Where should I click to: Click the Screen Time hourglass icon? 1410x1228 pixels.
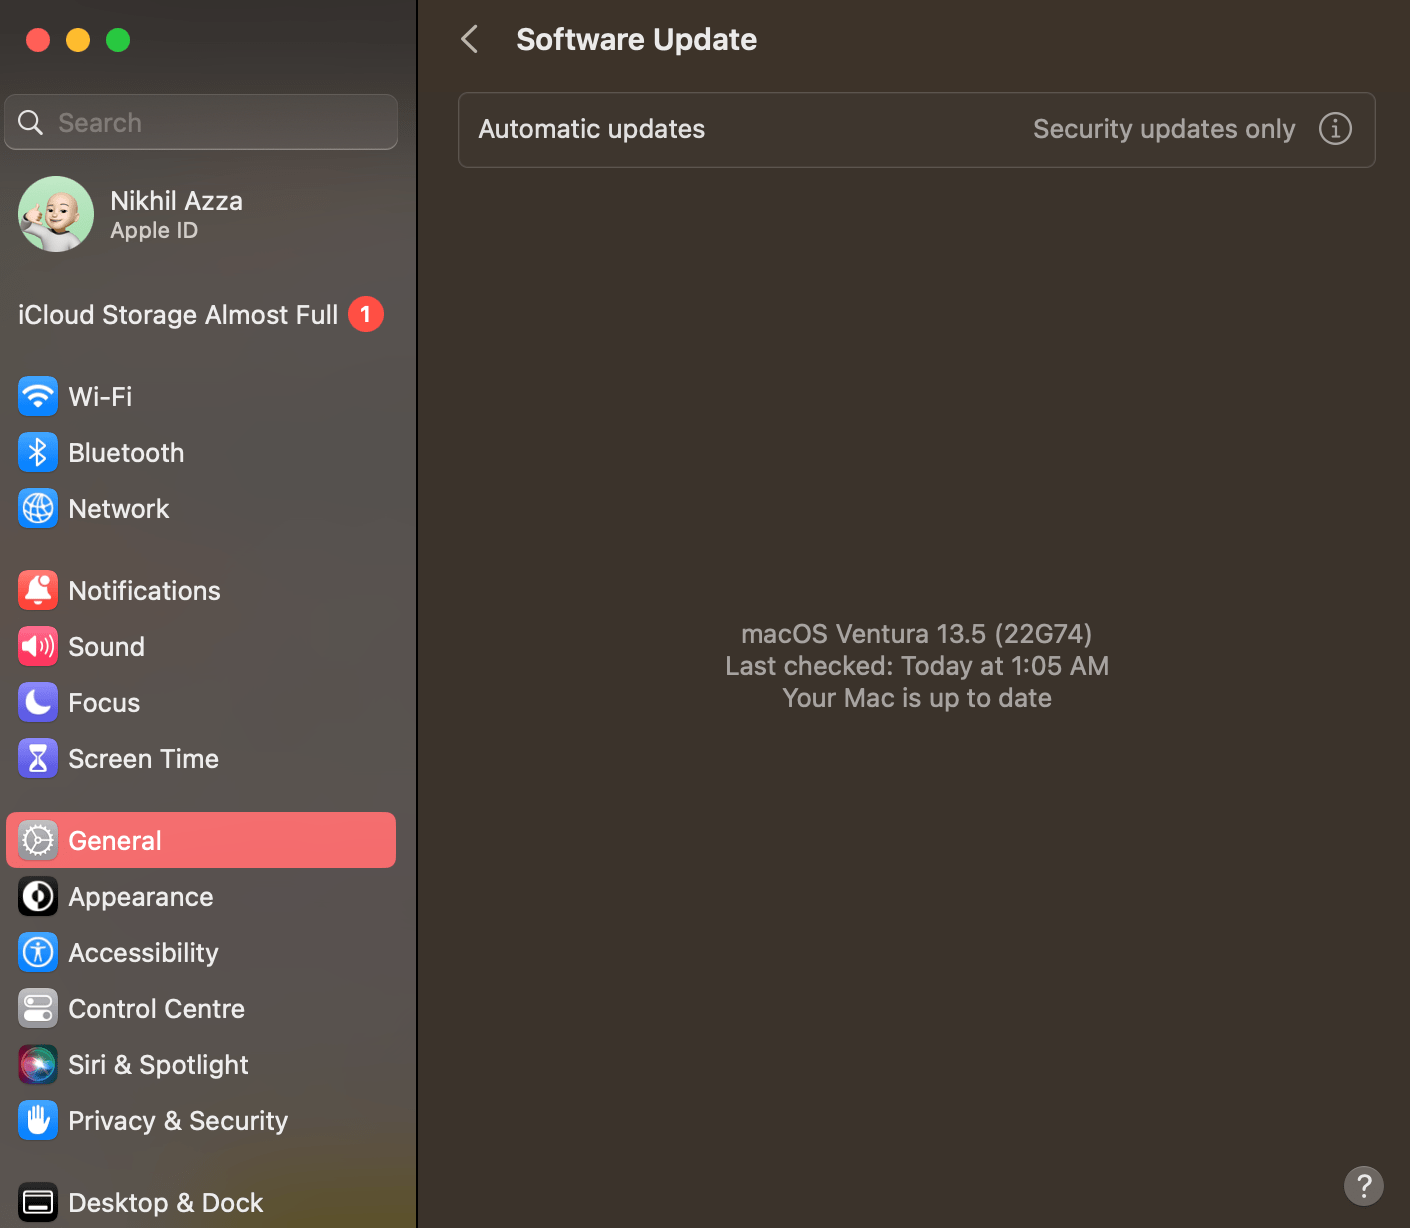pyautogui.click(x=38, y=759)
